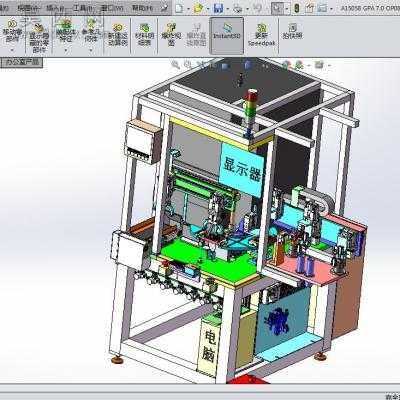
Task: Expand dropdown under 移动零部件
Action: tap(12, 50)
